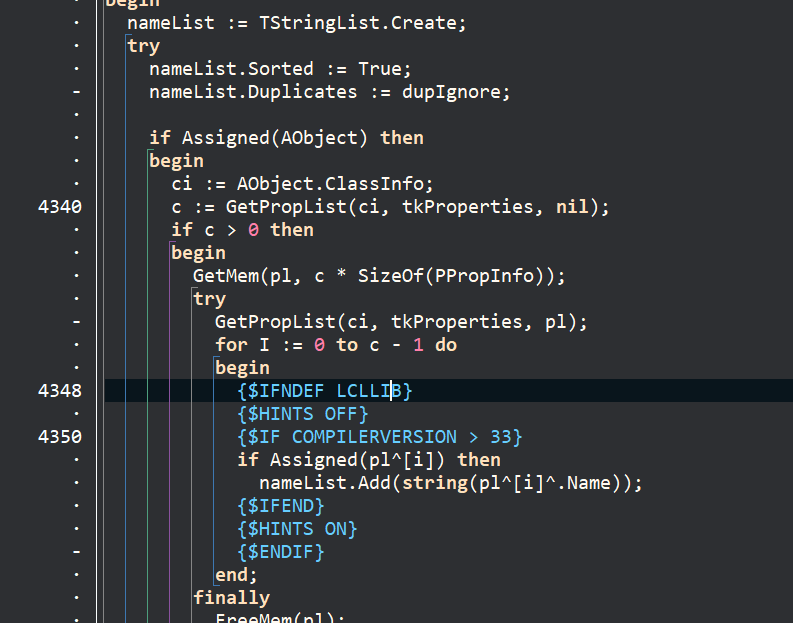Click the finally keyword
Screen dimensions: 793x623
[231, 598]
